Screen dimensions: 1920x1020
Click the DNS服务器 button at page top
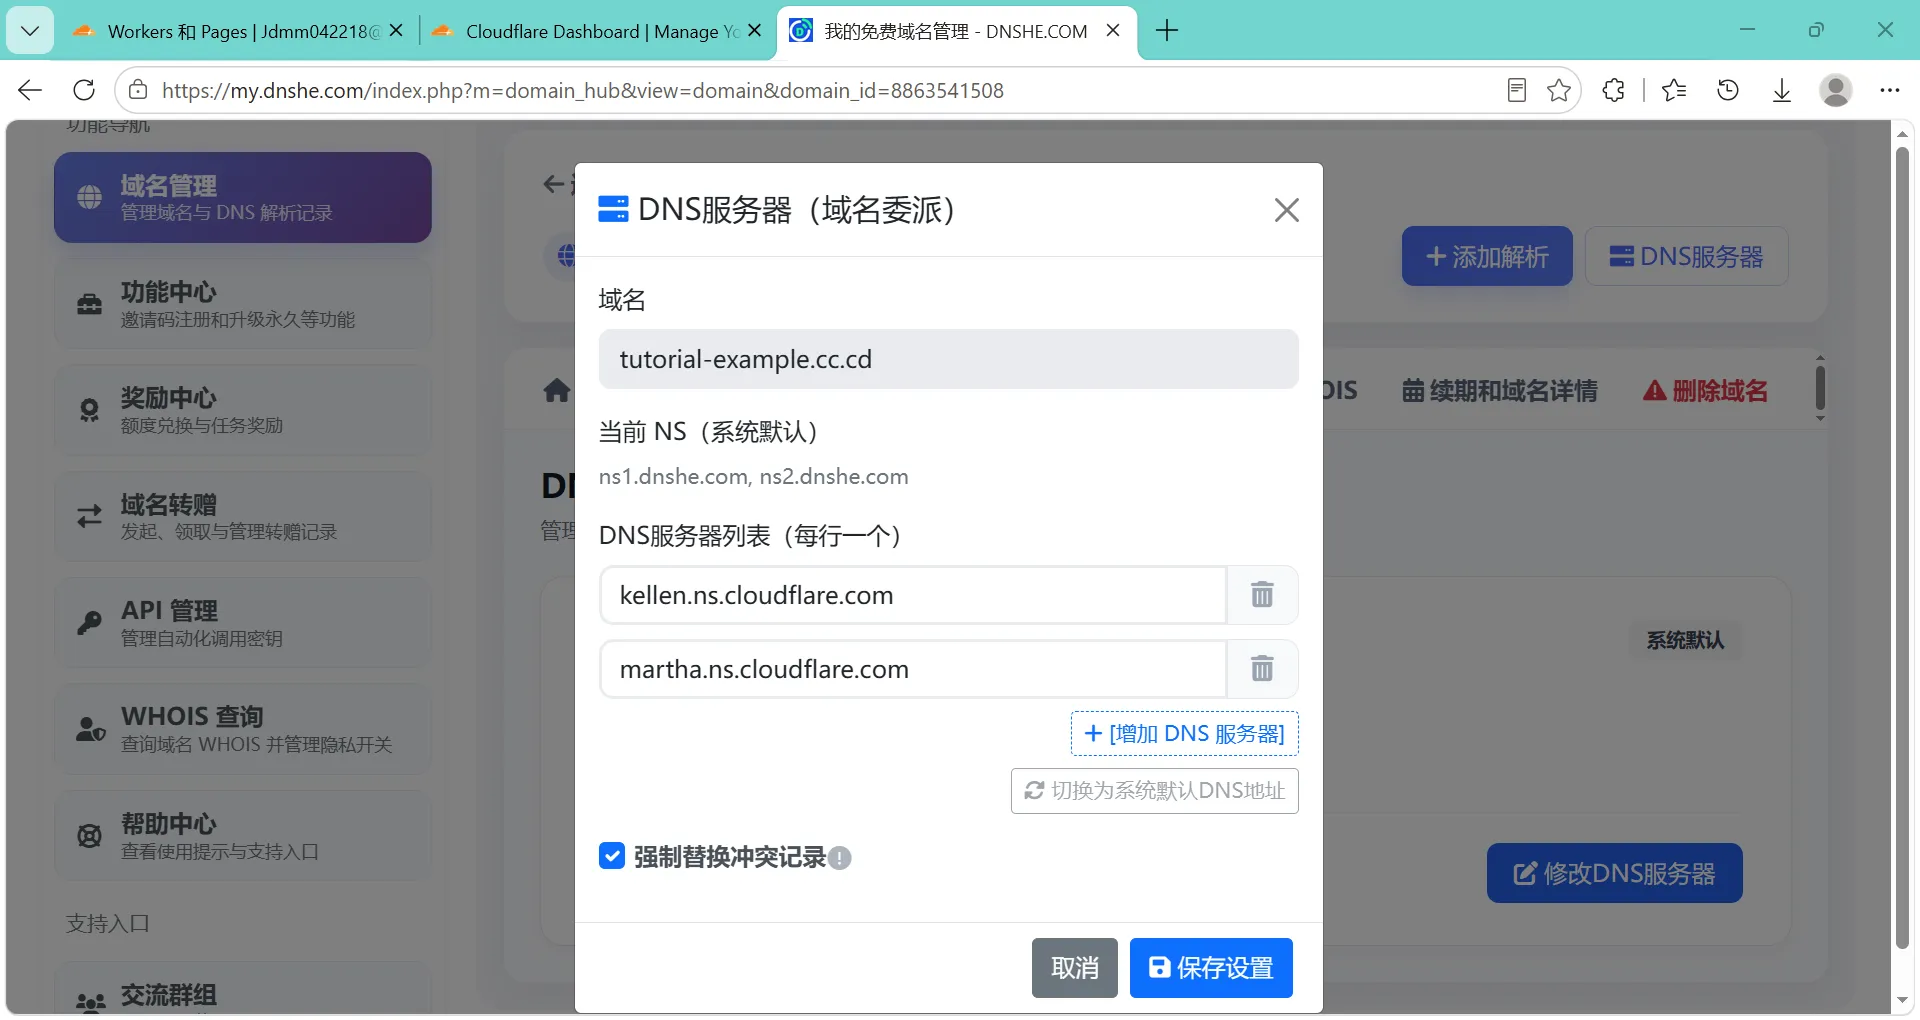(x=1686, y=257)
